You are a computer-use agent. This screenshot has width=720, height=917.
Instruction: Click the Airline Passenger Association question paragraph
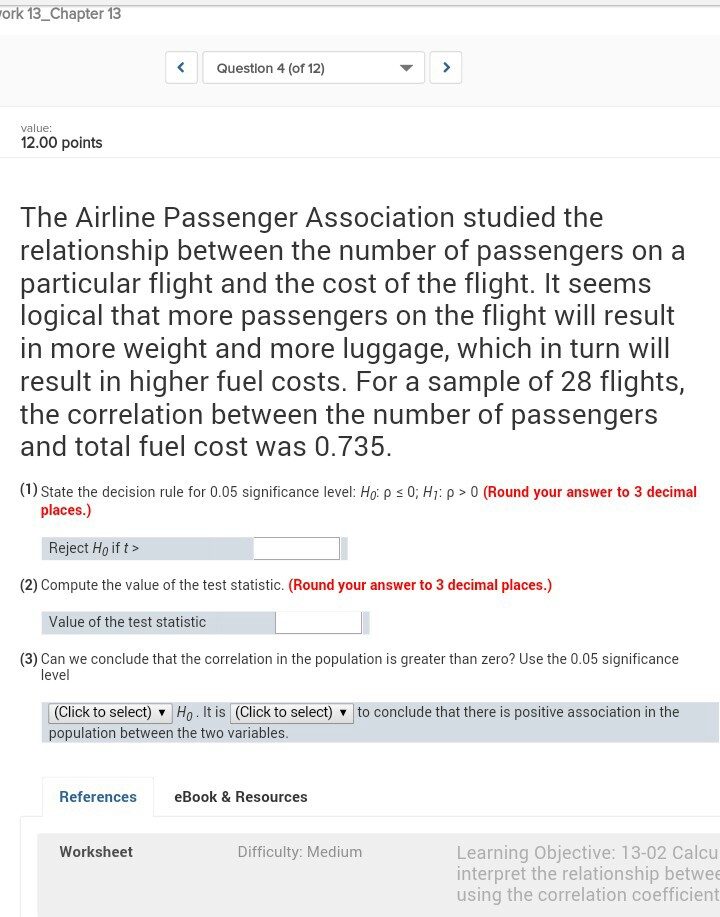(x=350, y=330)
